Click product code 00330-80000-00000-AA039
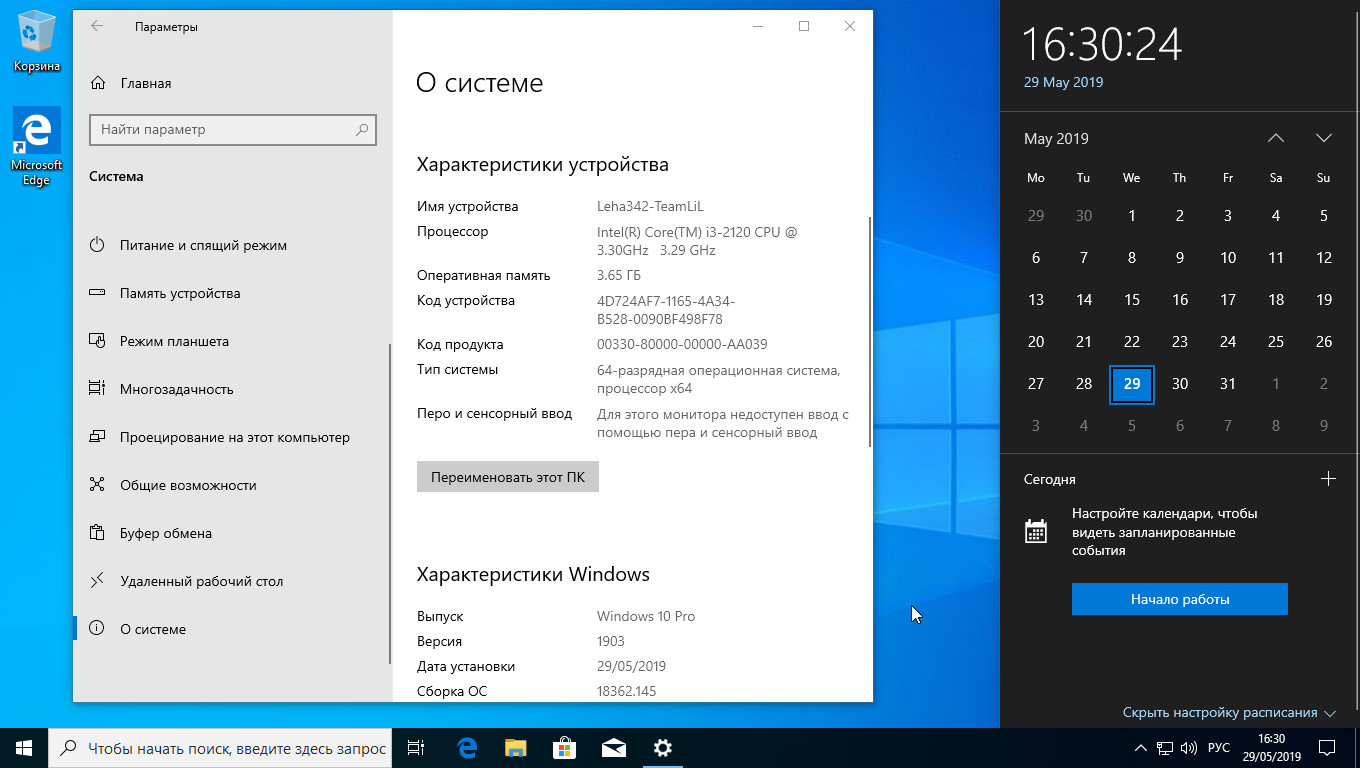1360x768 pixels. click(x=682, y=345)
